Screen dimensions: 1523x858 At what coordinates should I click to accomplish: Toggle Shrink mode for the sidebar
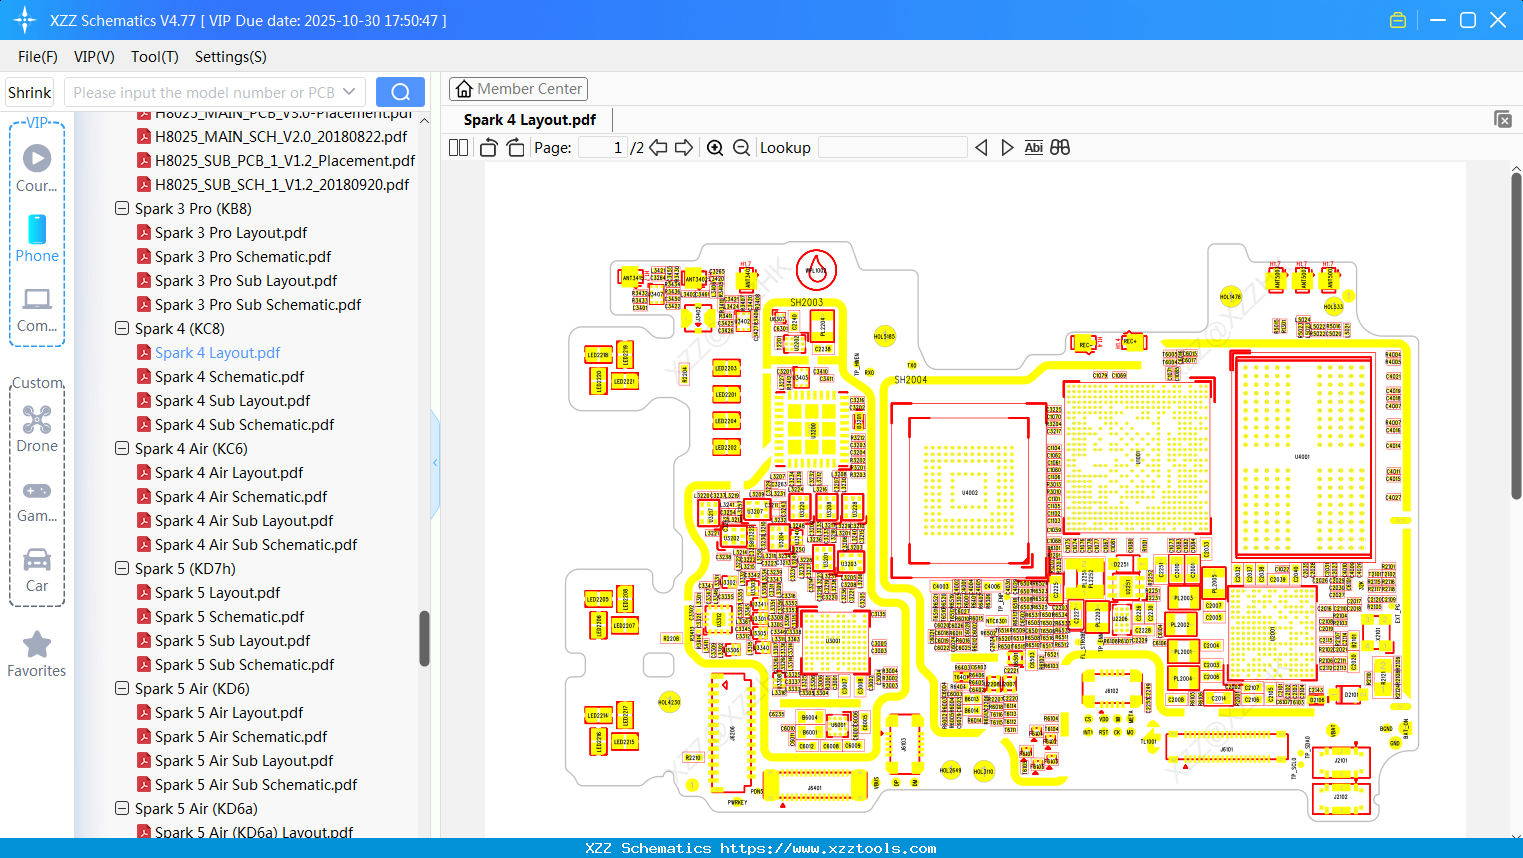(x=29, y=91)
